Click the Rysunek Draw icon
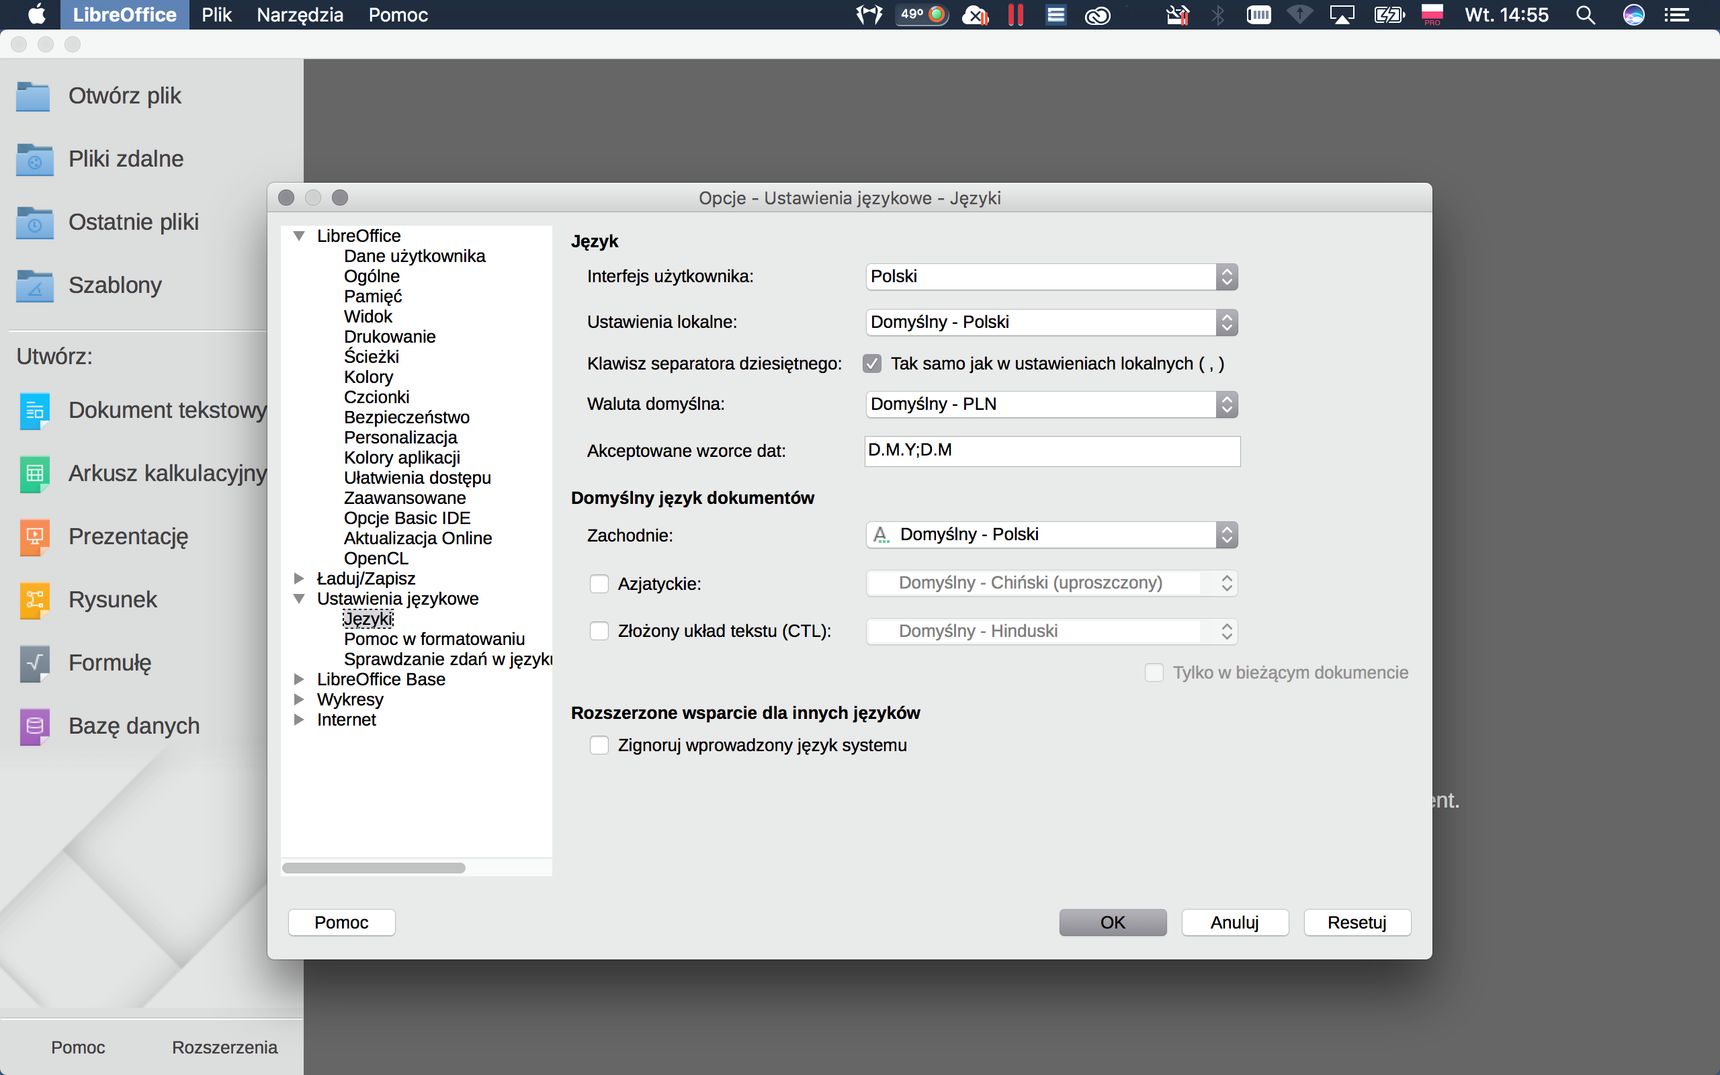1720x1075 pixels. click(x=34, y=600)
